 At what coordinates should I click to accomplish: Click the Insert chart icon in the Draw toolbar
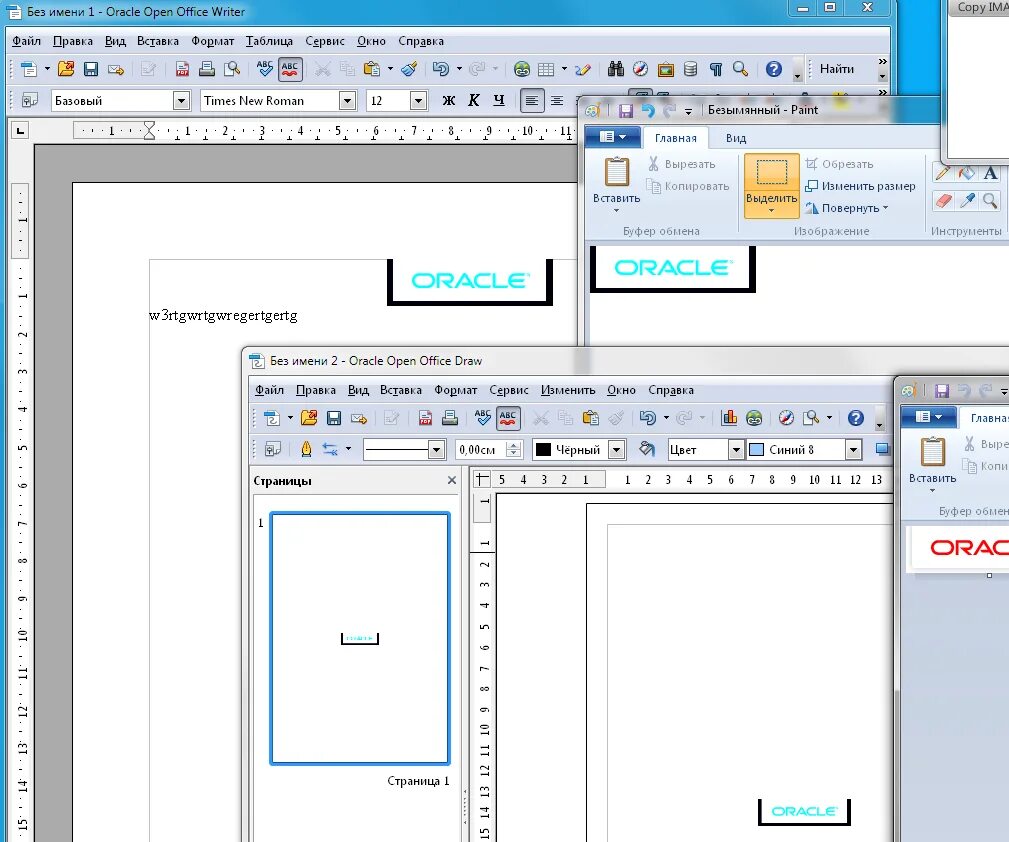(x=729, y=418)
